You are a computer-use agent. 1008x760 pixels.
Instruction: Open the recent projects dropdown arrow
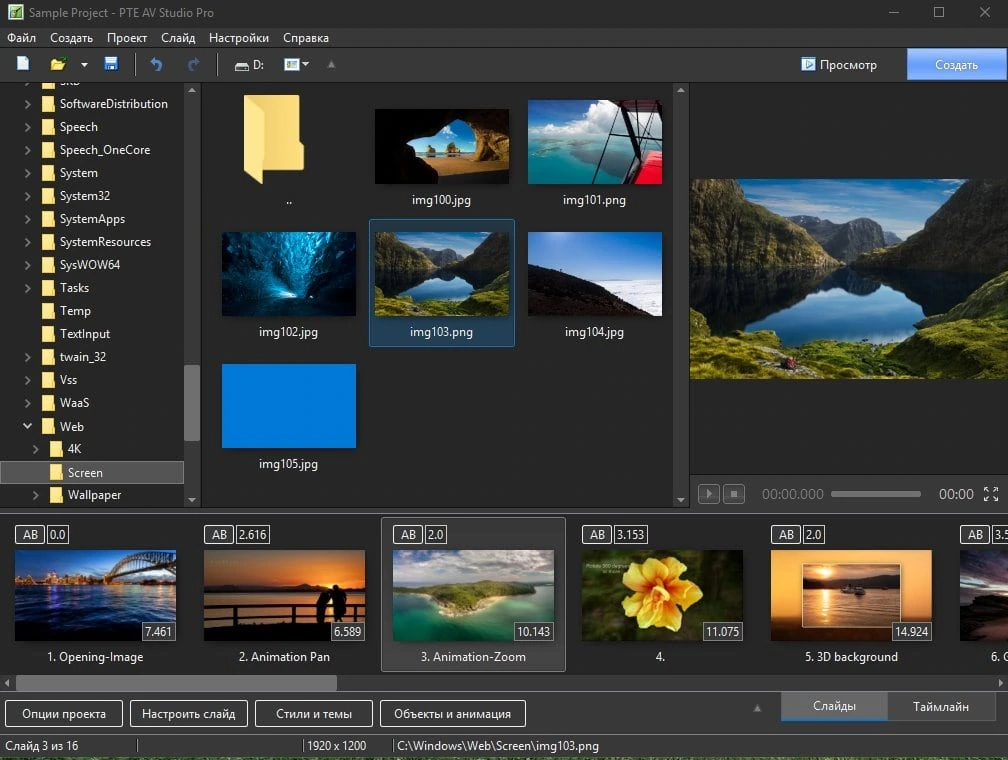tap(84, 64)
